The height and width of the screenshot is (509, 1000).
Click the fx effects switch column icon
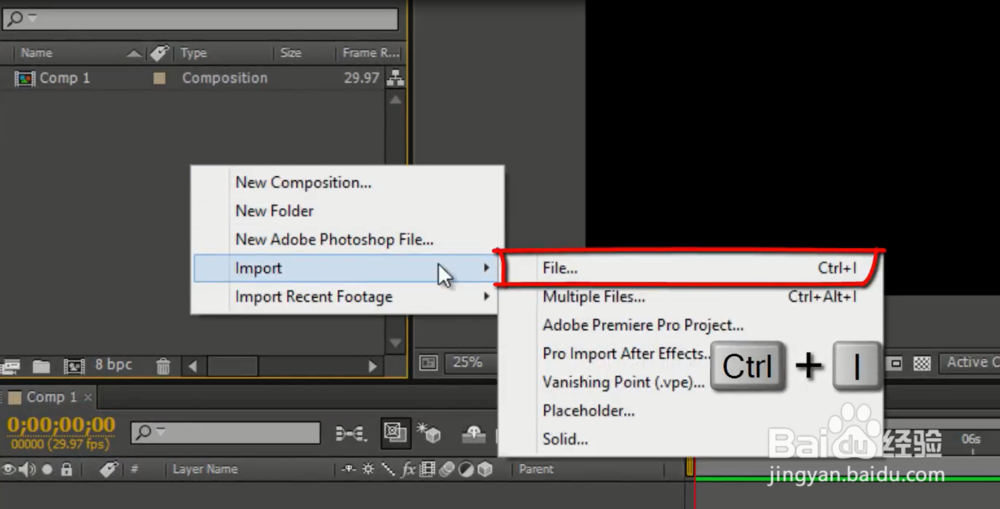click(x=408, y=469)
